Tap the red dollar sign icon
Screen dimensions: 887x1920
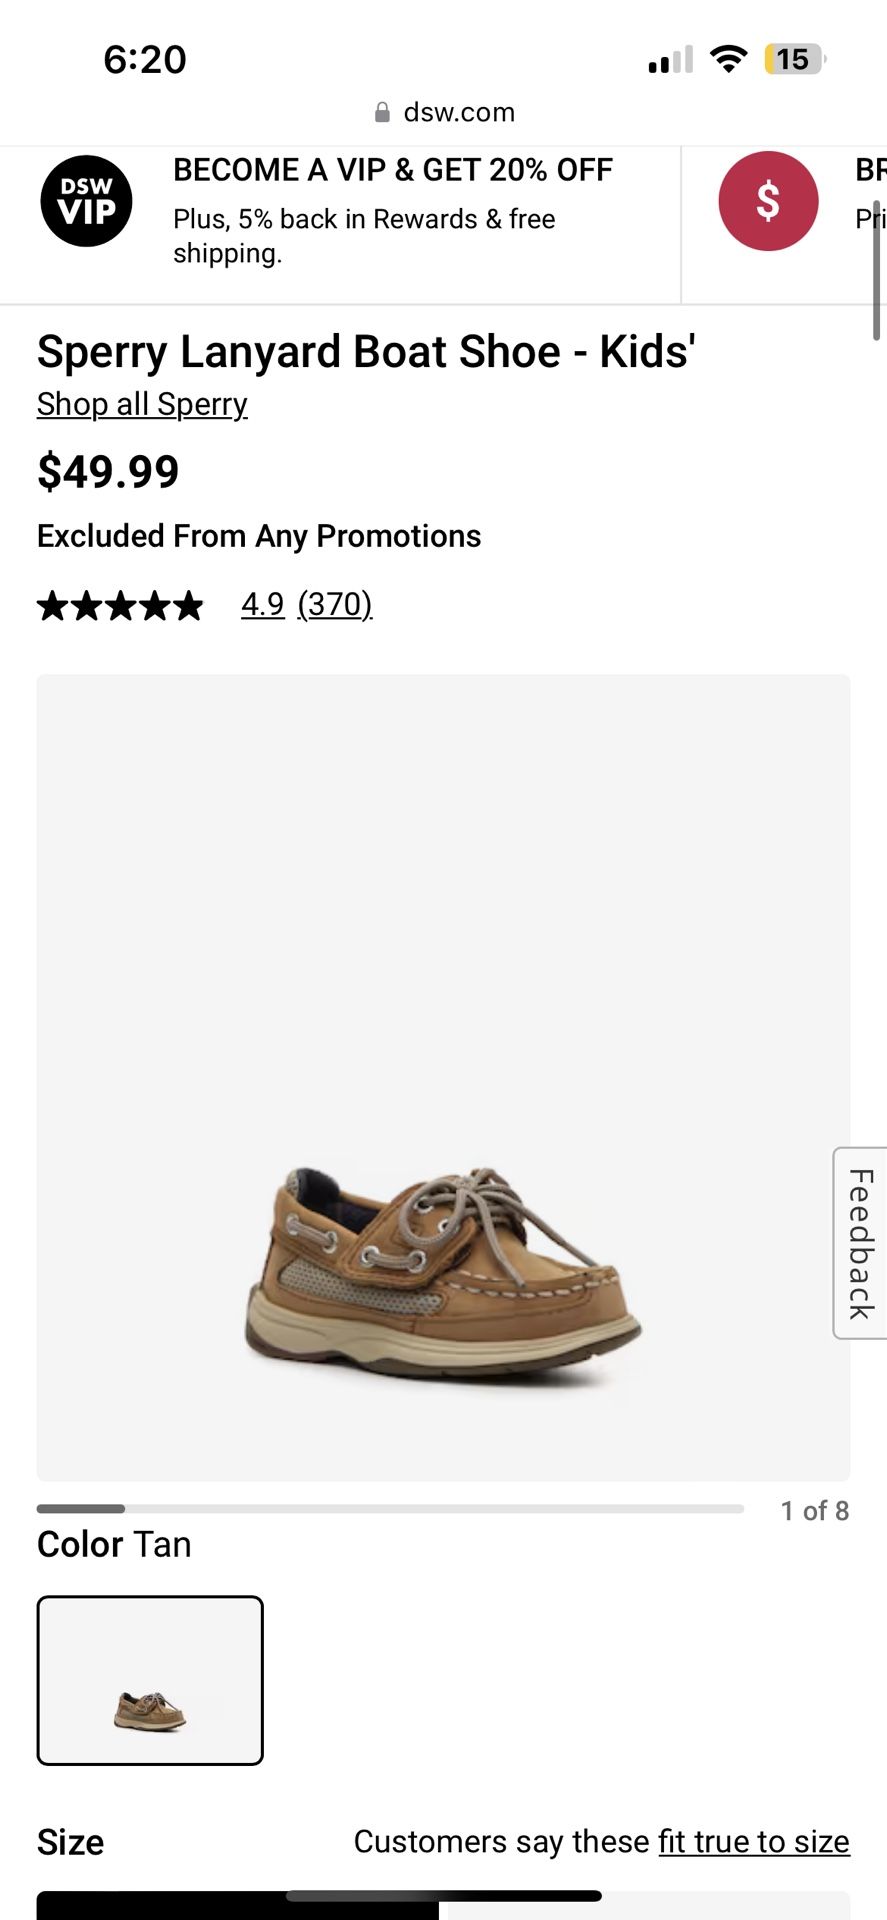[767, 201]
